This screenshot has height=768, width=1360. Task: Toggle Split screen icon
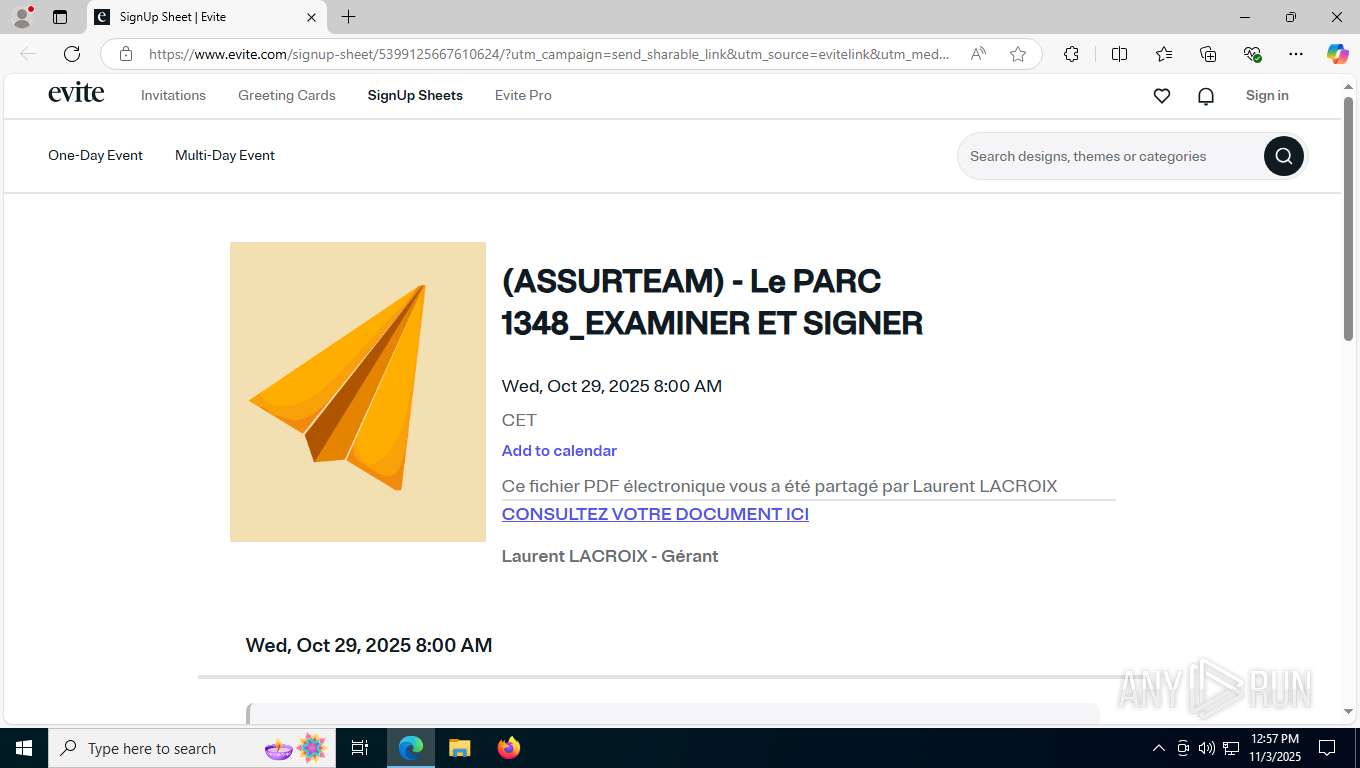(x=1120, y=54)
